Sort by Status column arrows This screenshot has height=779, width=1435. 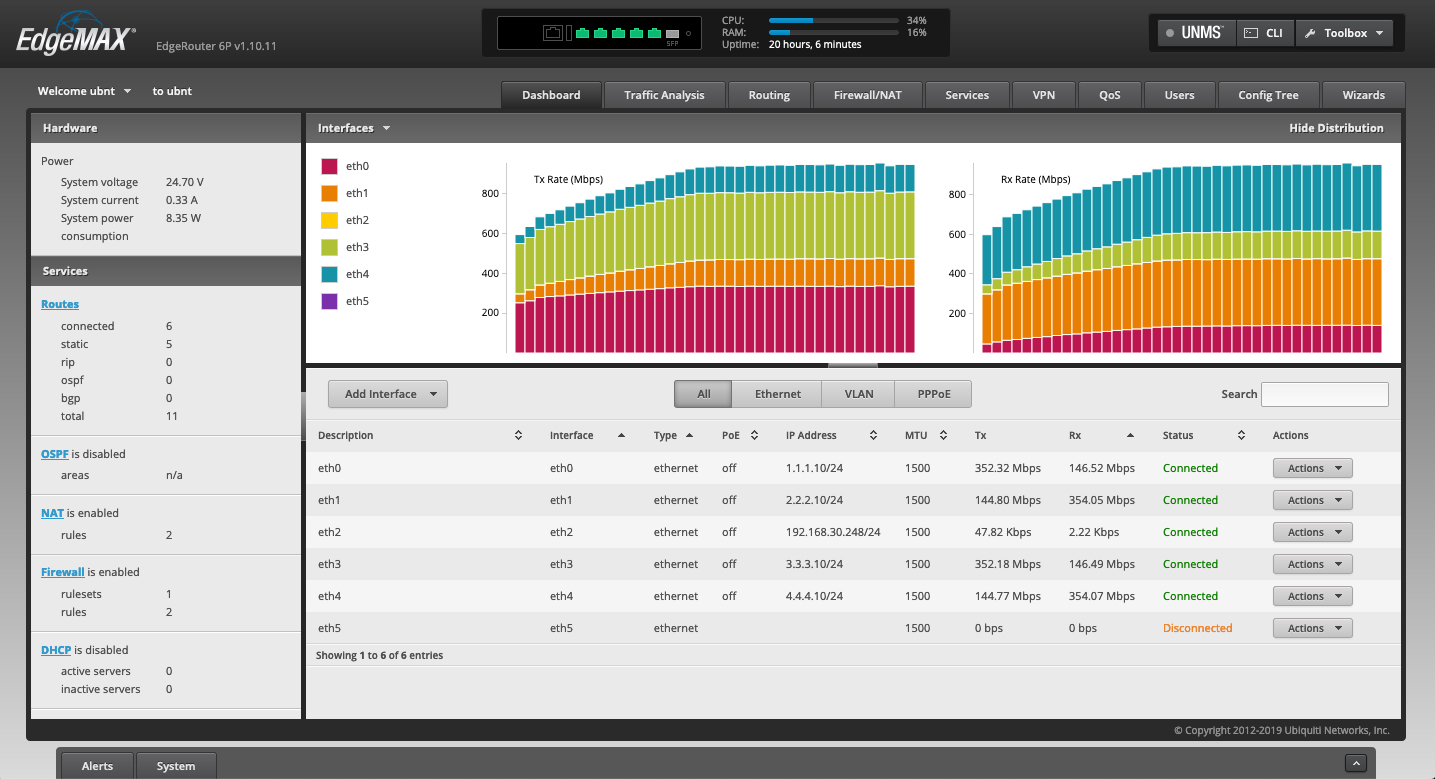(x=1241, y=436)
